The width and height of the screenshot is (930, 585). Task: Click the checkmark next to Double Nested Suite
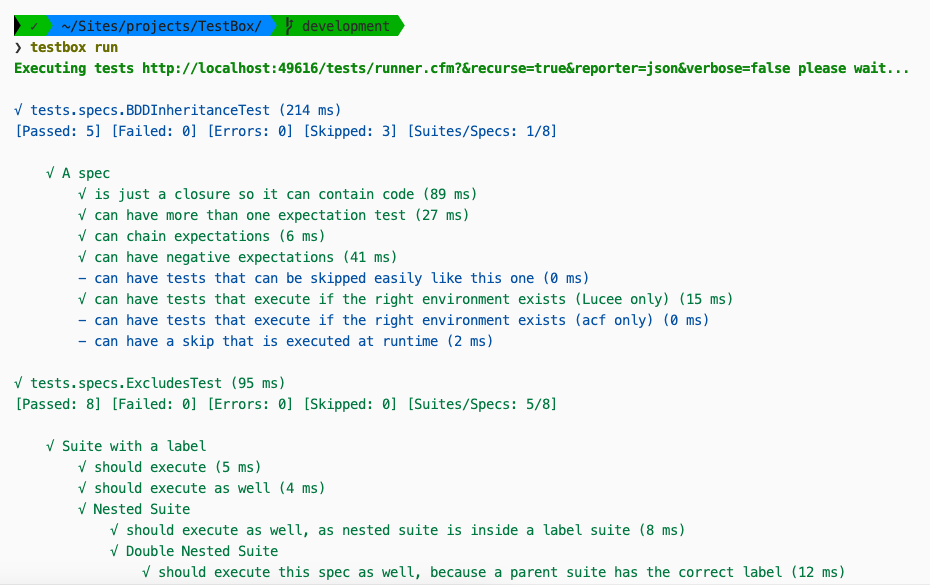pyautogui.click(x=114, y=551)
